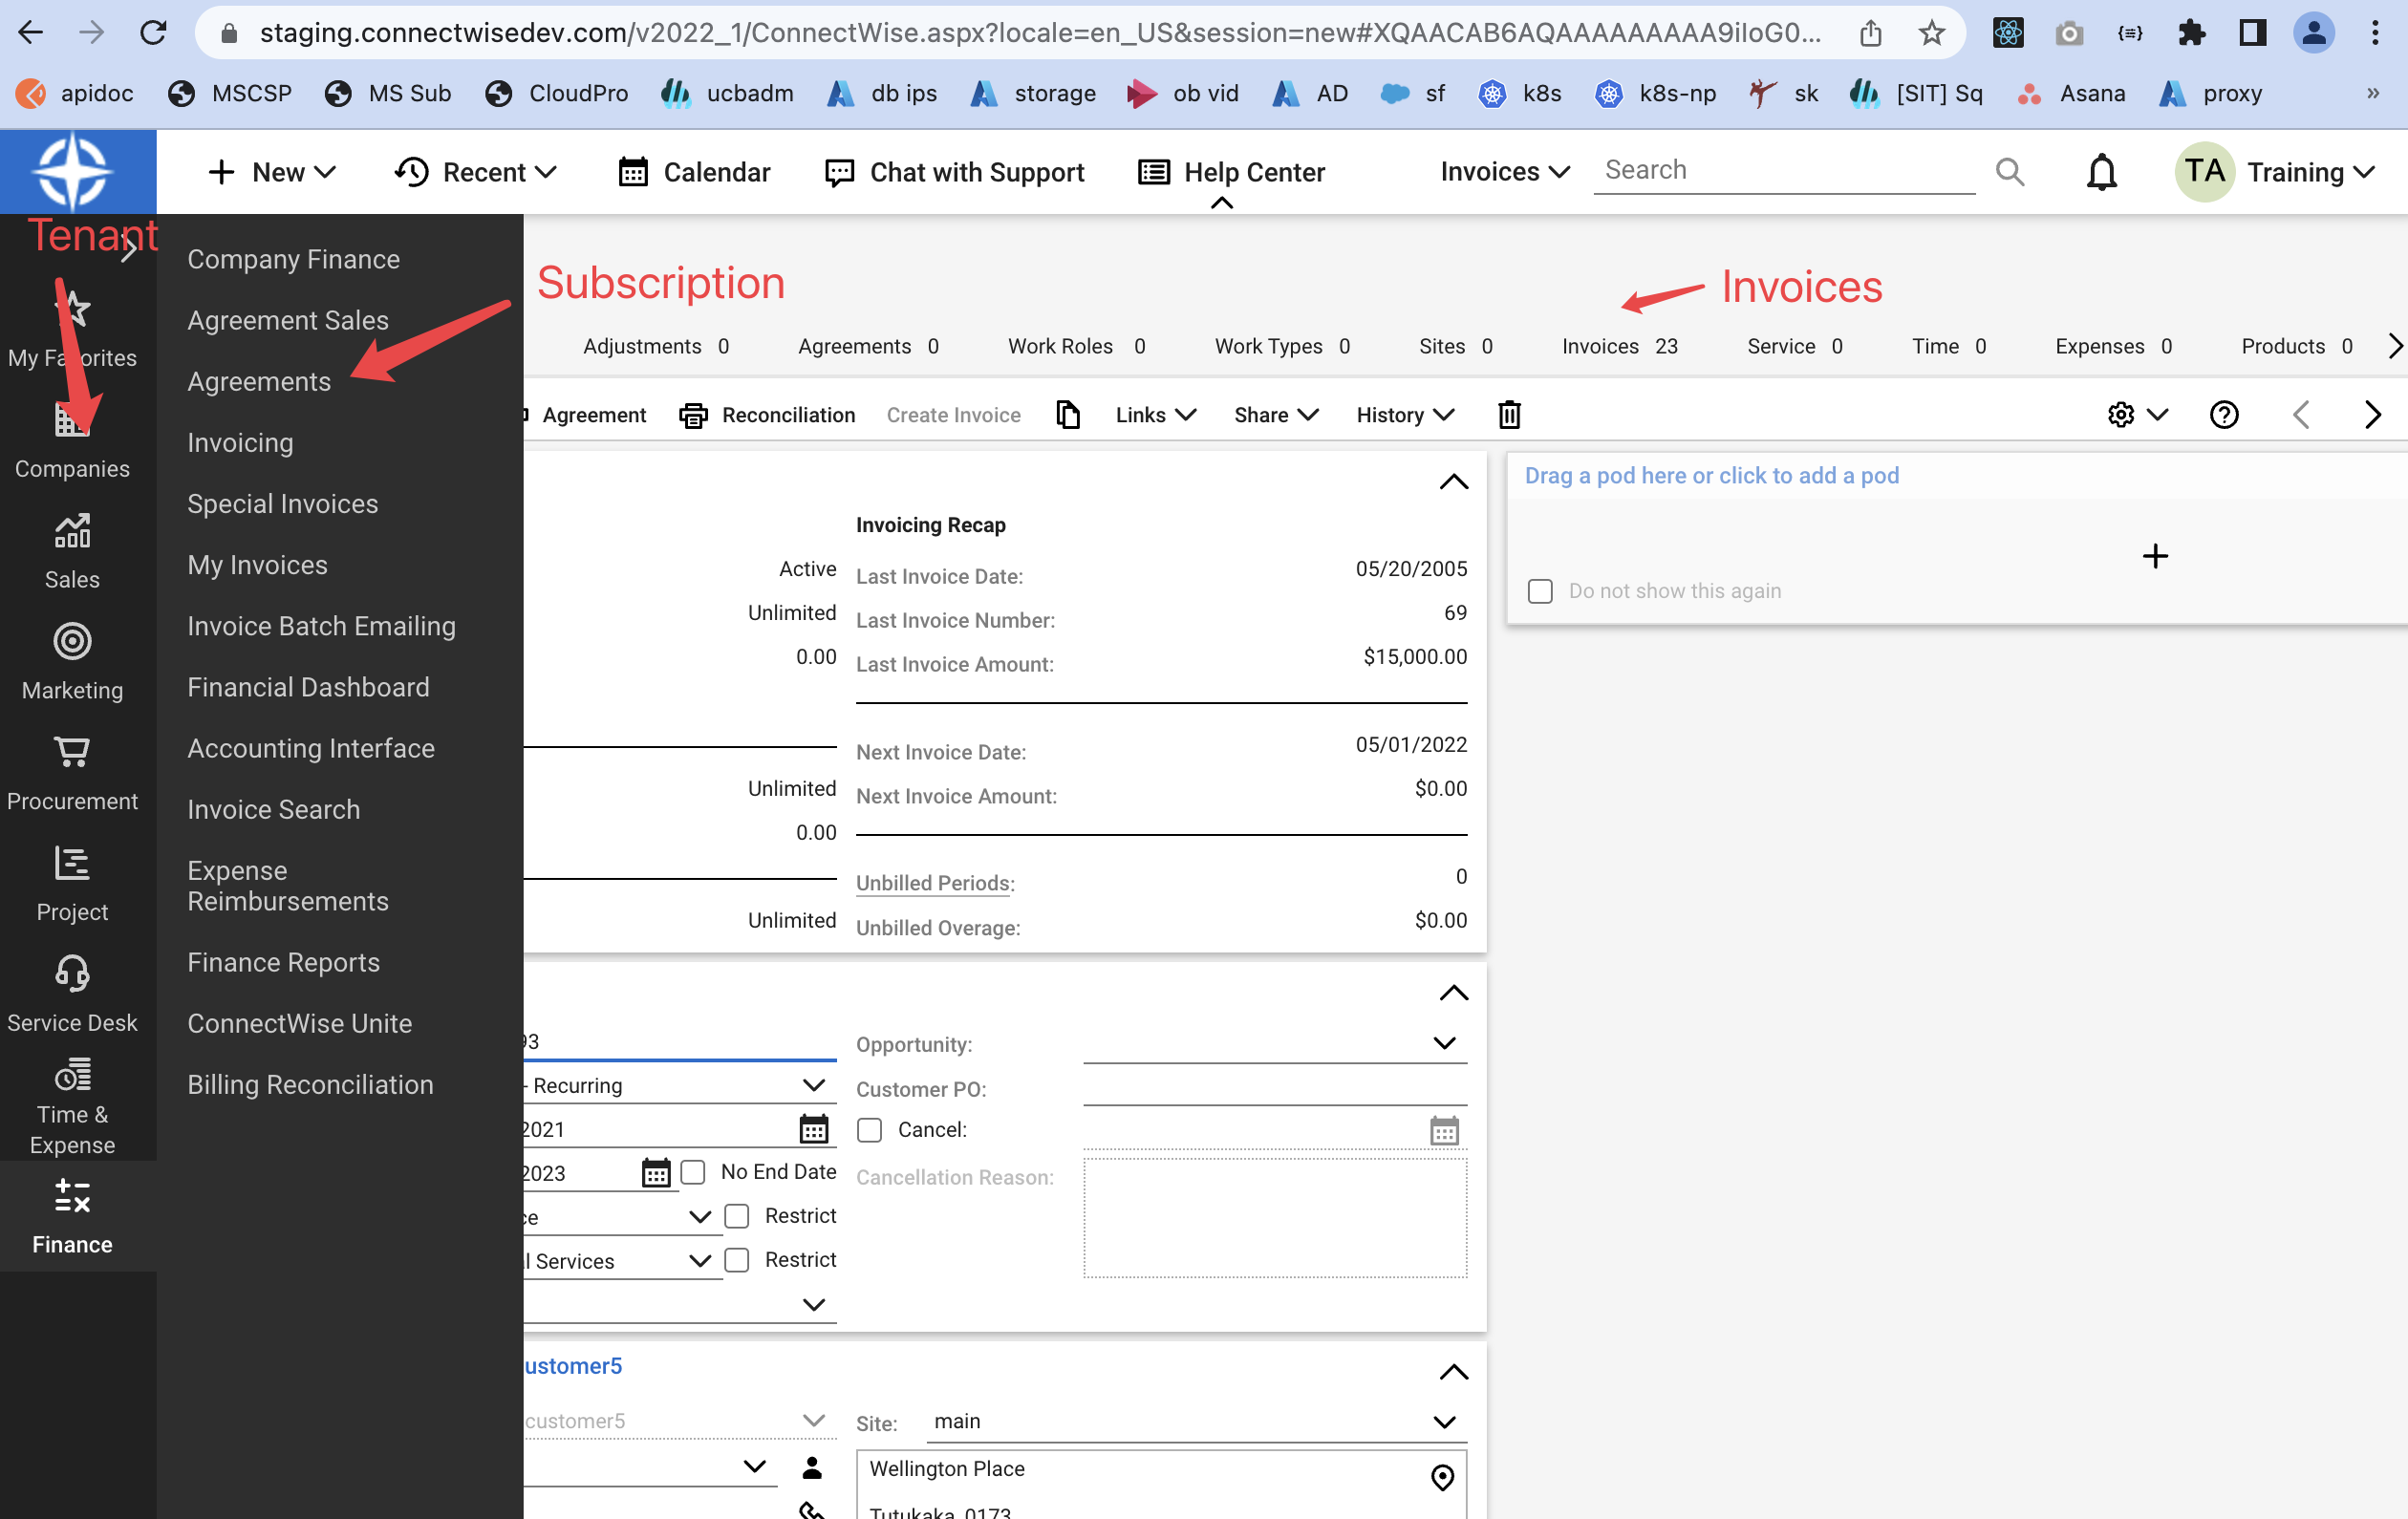Select Billing Reconciliation menu item

coord(310,1084)
